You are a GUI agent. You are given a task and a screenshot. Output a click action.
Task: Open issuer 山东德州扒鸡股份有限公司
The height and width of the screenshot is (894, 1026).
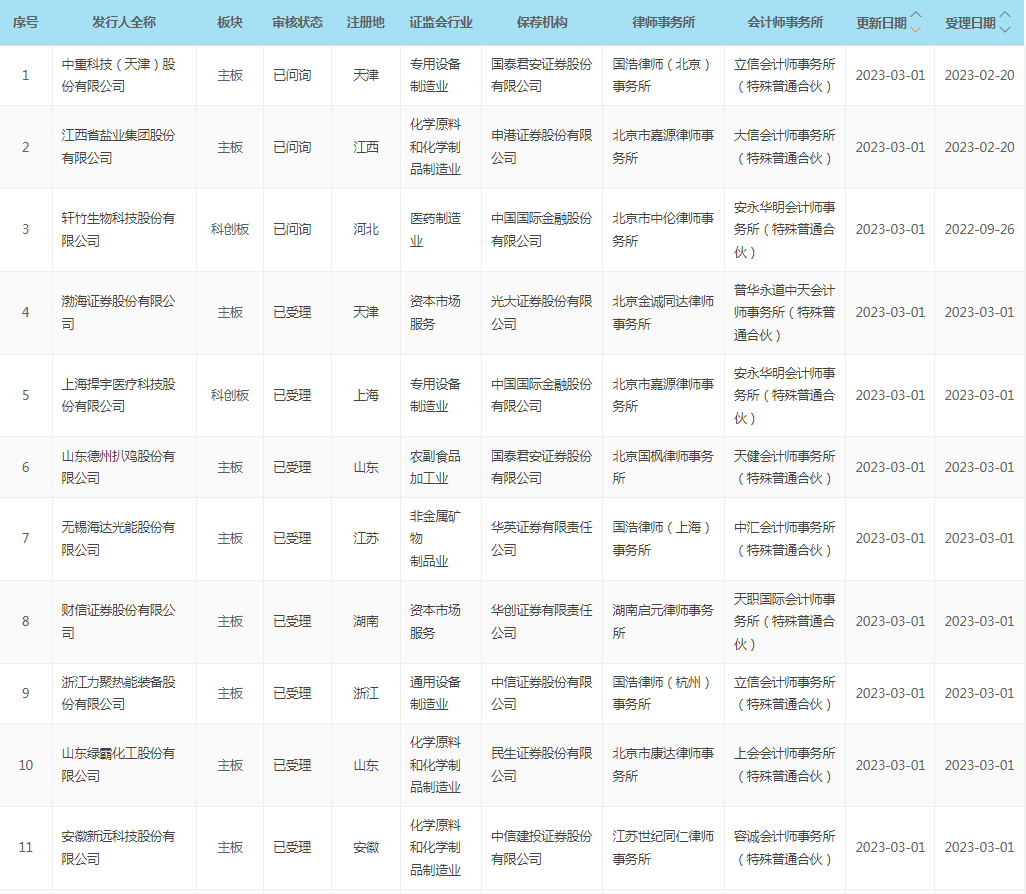click(118, 467)
